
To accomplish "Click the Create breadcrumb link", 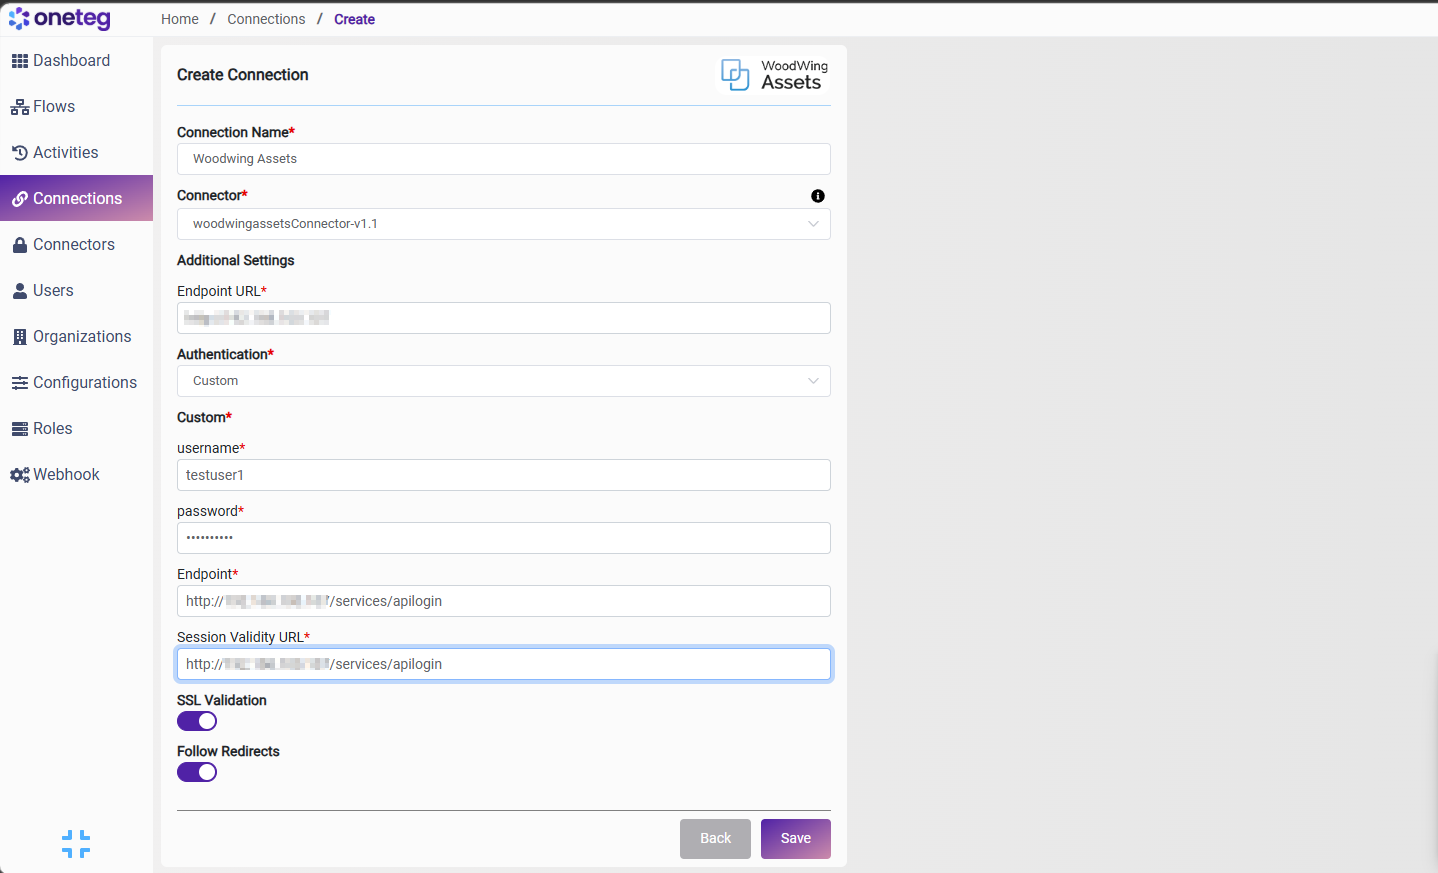I will tap(354, 19).
